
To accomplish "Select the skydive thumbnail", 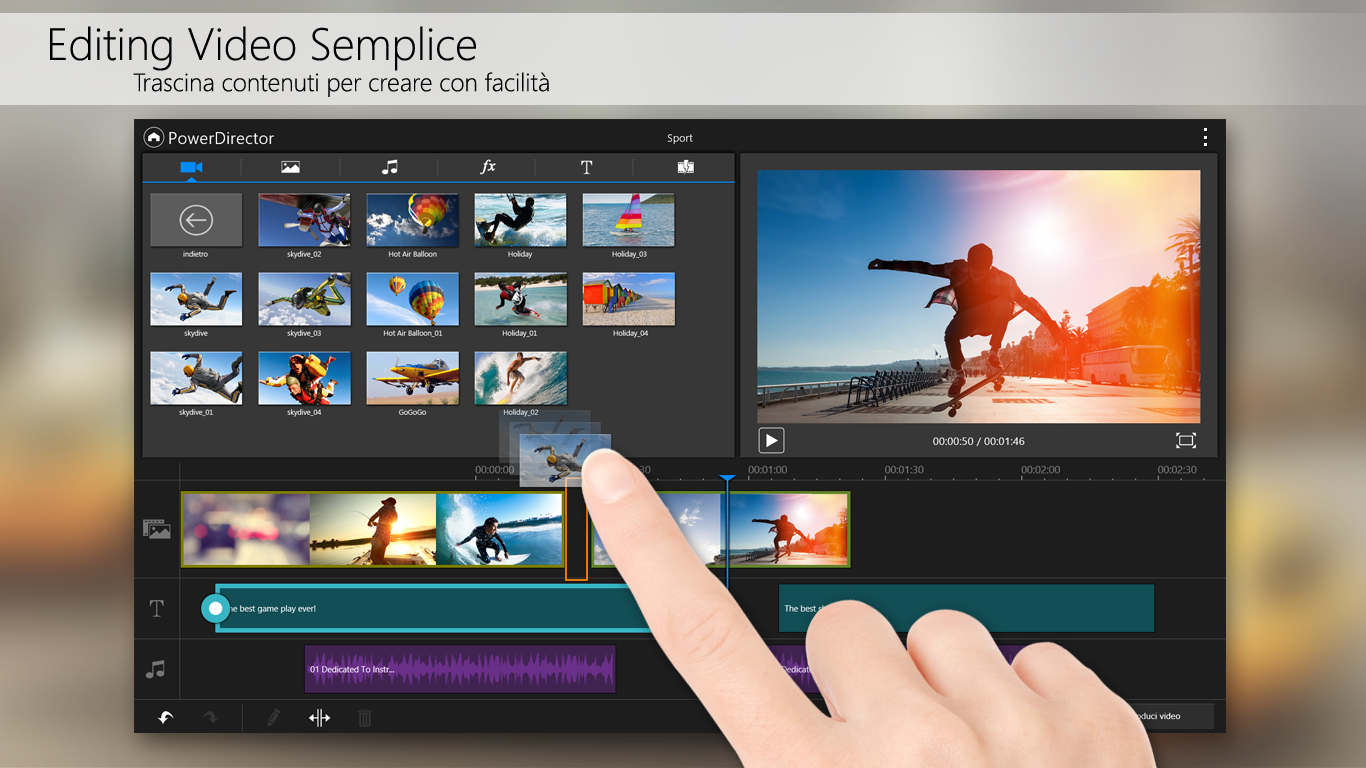I will click(x=196, y=299).
